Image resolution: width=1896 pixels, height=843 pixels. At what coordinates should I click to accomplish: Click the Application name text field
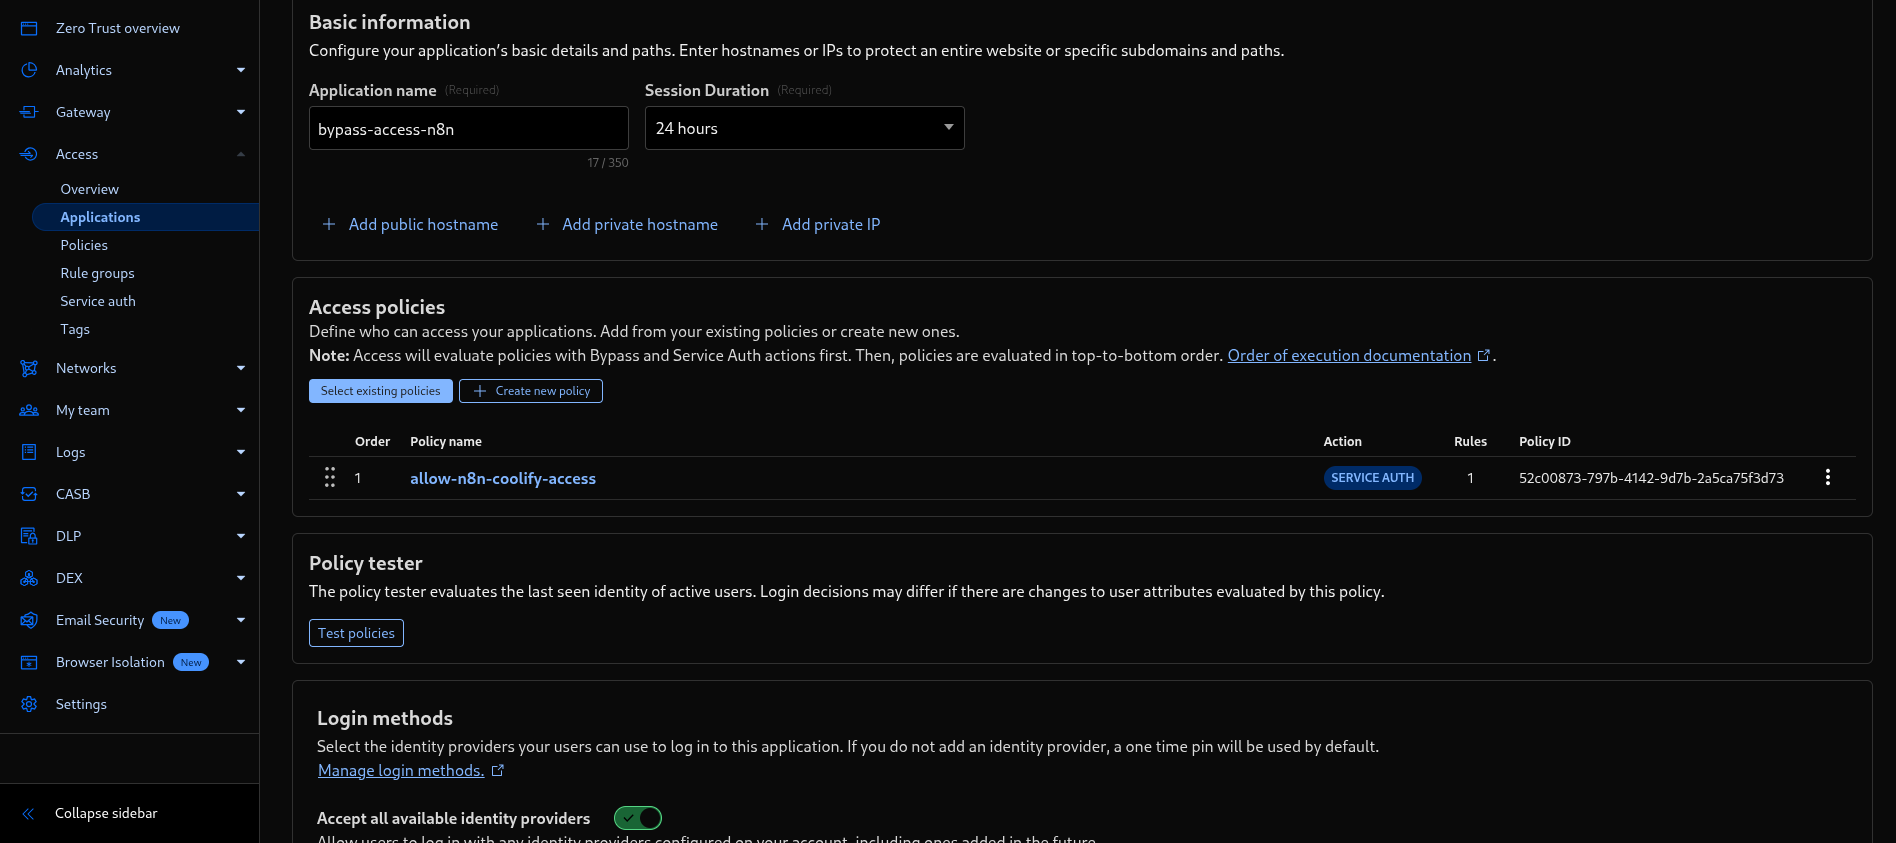(x=468, y=129)
